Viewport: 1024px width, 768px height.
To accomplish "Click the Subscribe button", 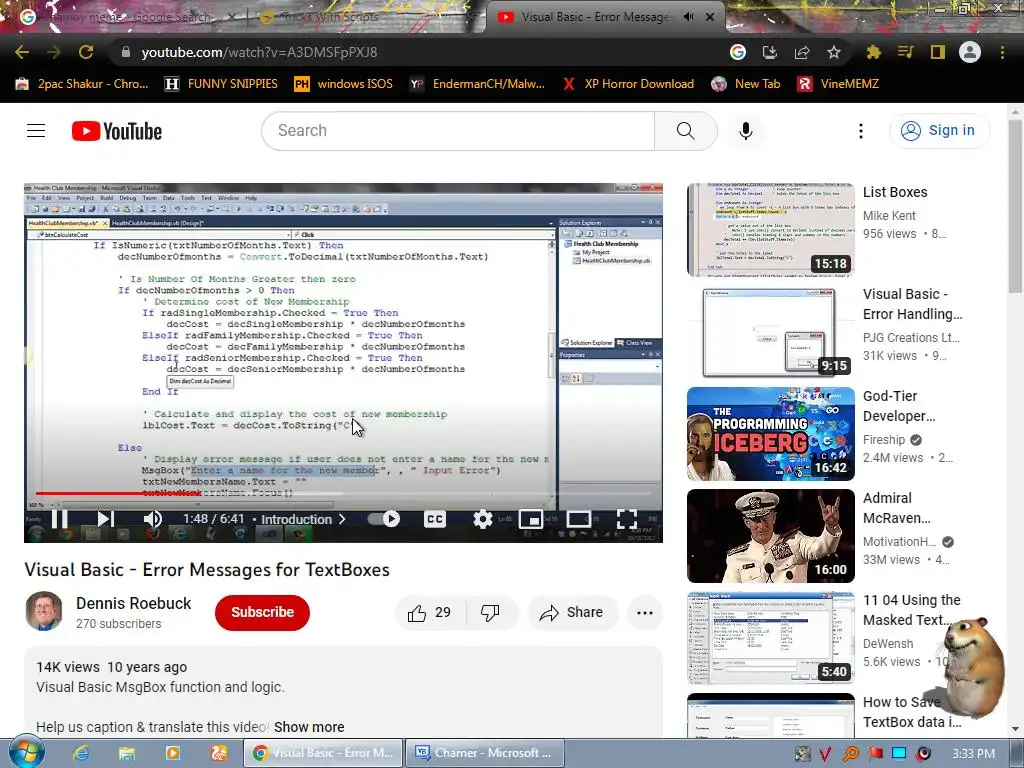I will tap(262, 613).
